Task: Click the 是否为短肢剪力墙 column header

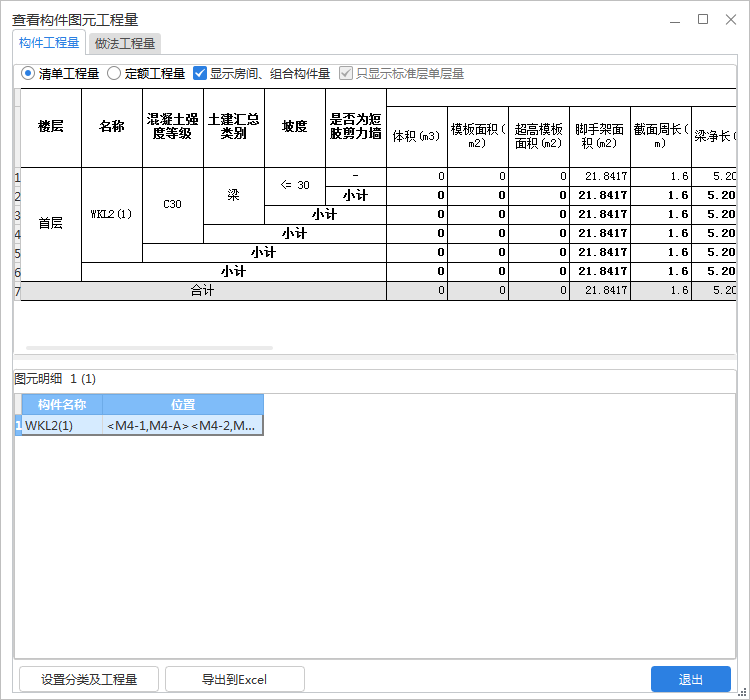Action: pos(356,128)
